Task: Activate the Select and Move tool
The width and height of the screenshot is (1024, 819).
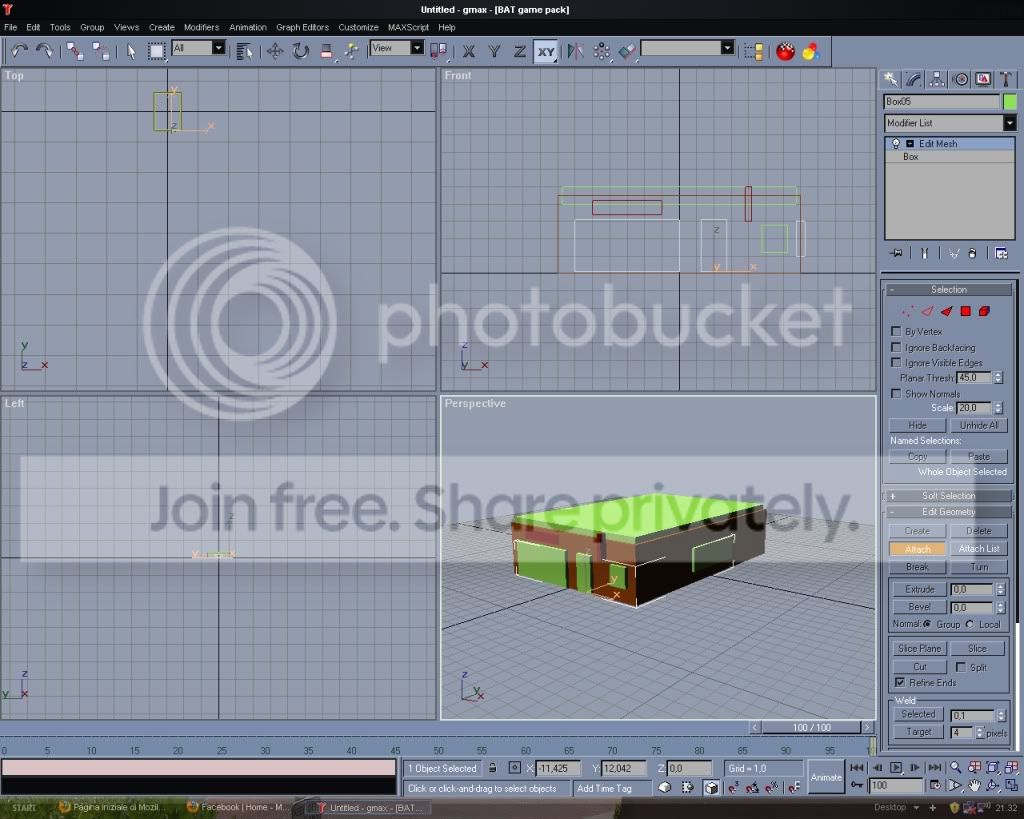Action: coord(275,51)
